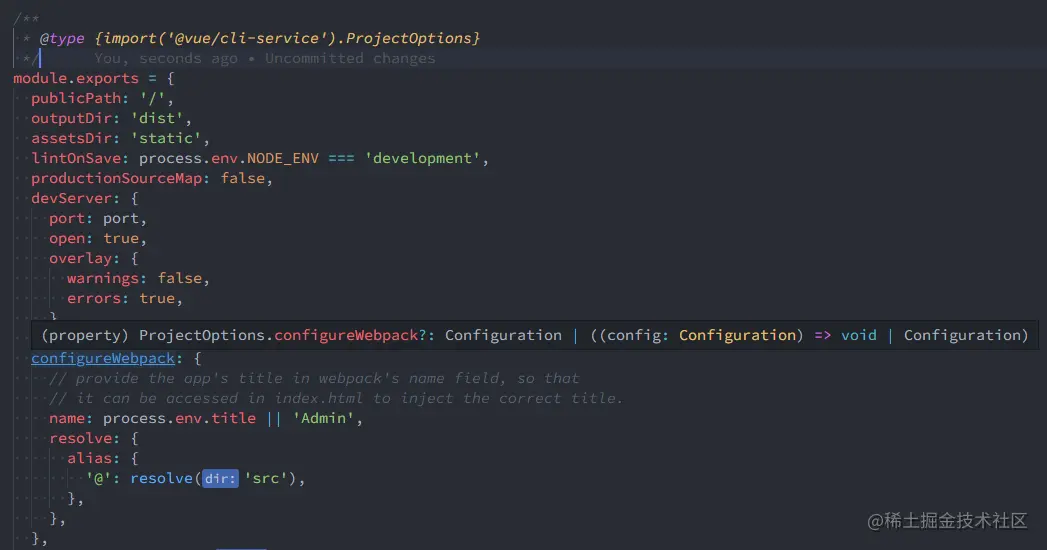Click the 'Admin' string
The width and height of the screenshot is (1047, 550).
coord(323,419)
